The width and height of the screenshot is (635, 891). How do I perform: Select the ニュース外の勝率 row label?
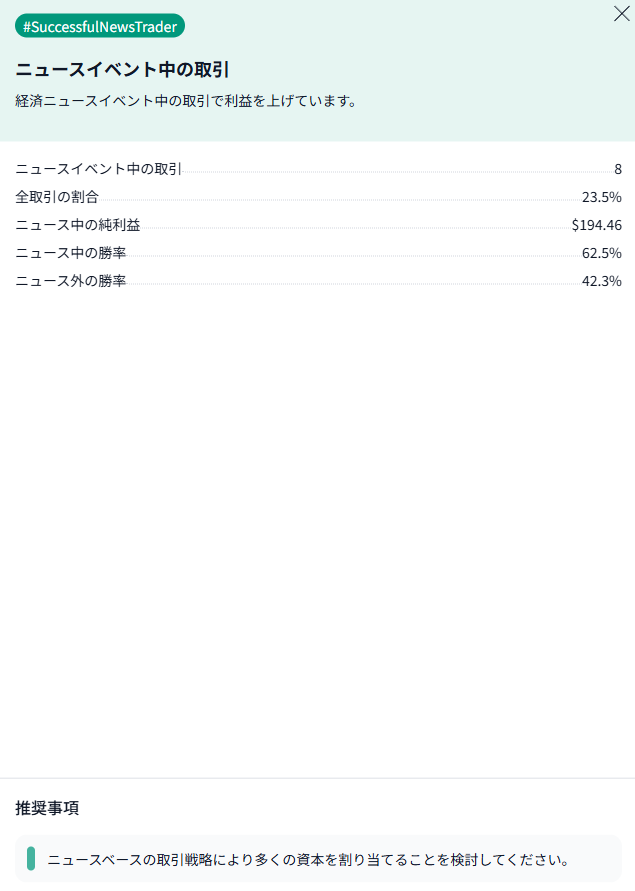71,281
